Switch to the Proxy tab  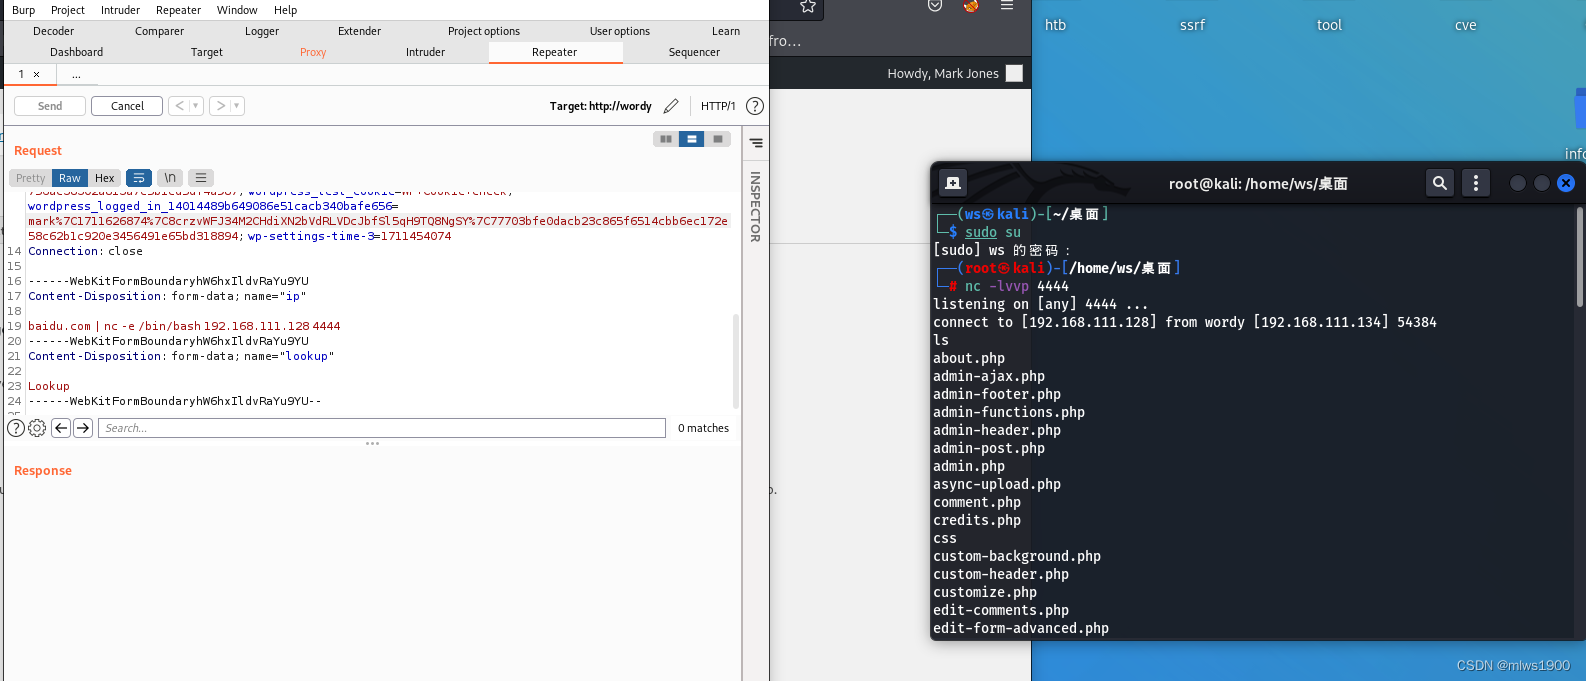click(x=313, y=52)
